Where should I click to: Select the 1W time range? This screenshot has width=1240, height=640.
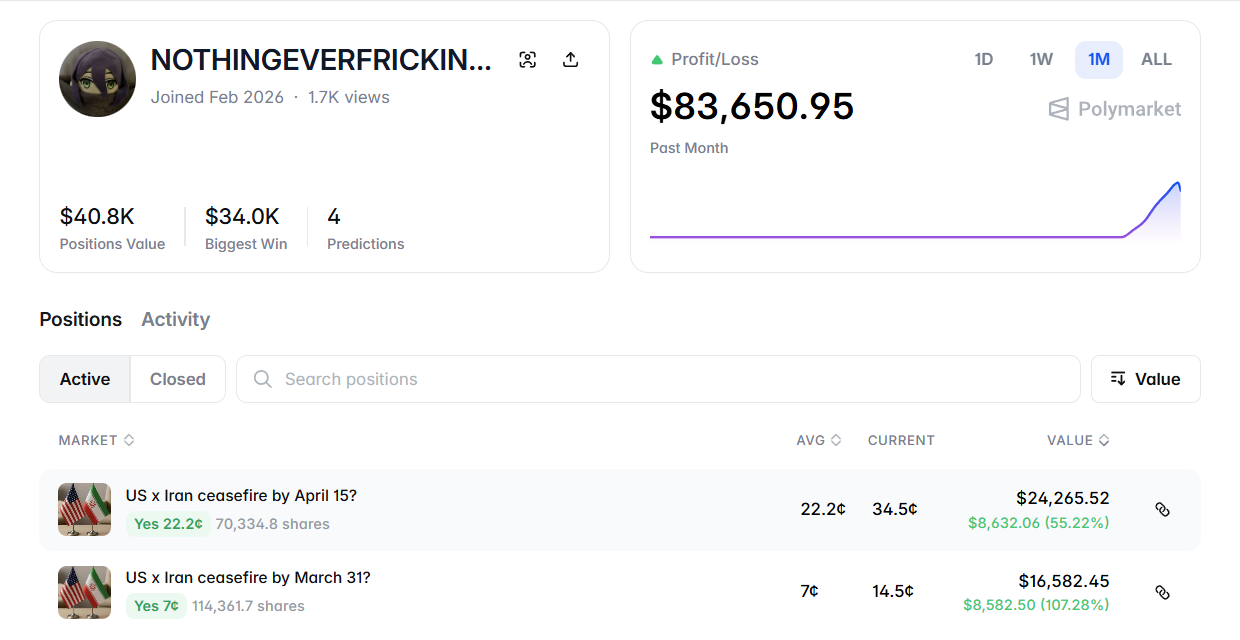click(x=1041, y=59)
